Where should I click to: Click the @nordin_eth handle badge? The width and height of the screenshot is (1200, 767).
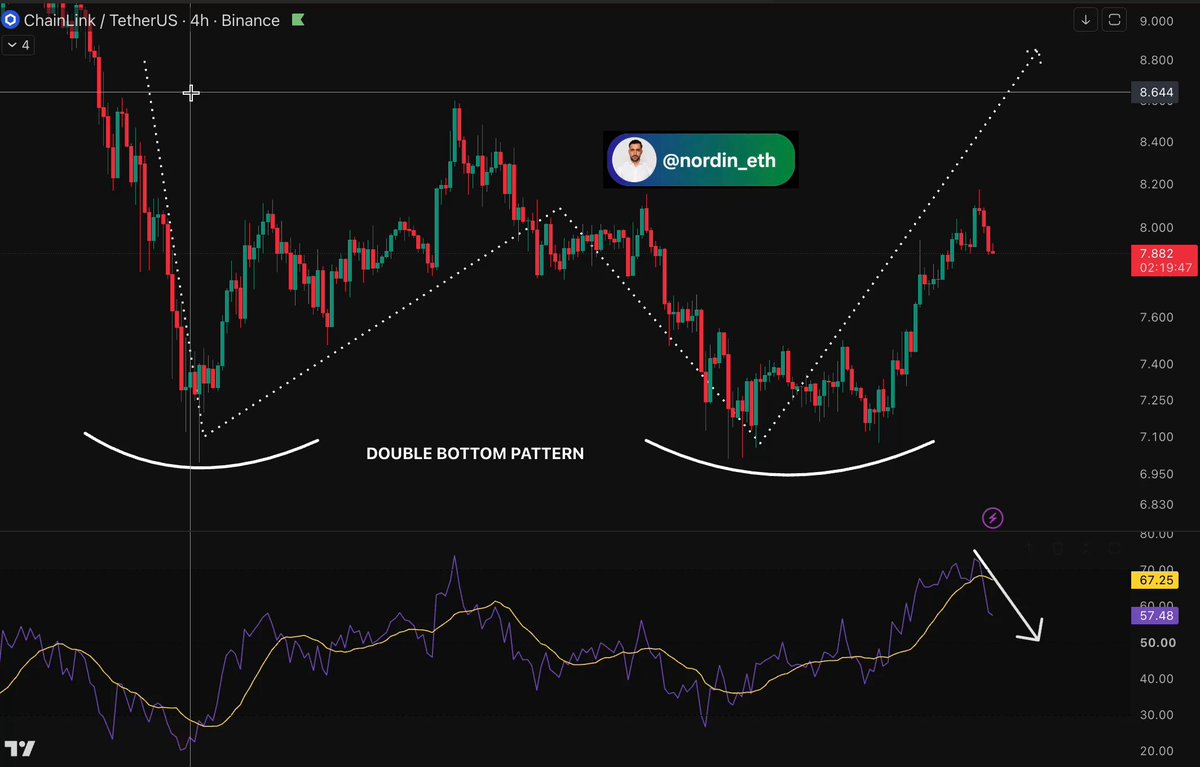tap(701, 159)
